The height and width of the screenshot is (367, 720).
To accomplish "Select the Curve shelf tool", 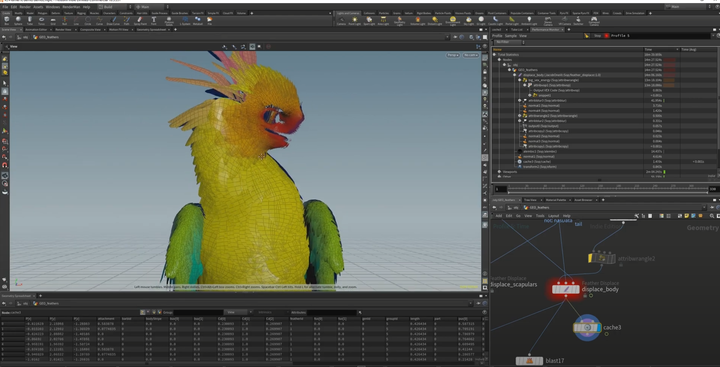I will click(99, 20).
